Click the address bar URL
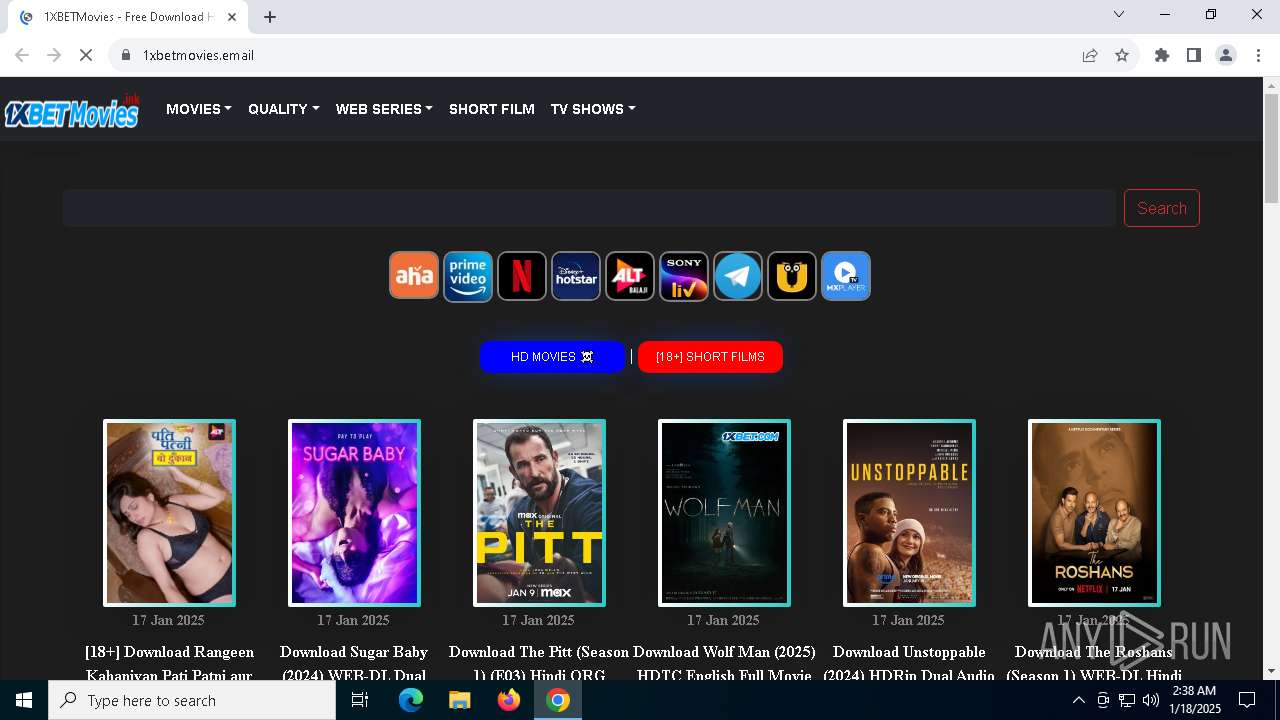Screen dimensions: 1280x720 click(198, 55)
